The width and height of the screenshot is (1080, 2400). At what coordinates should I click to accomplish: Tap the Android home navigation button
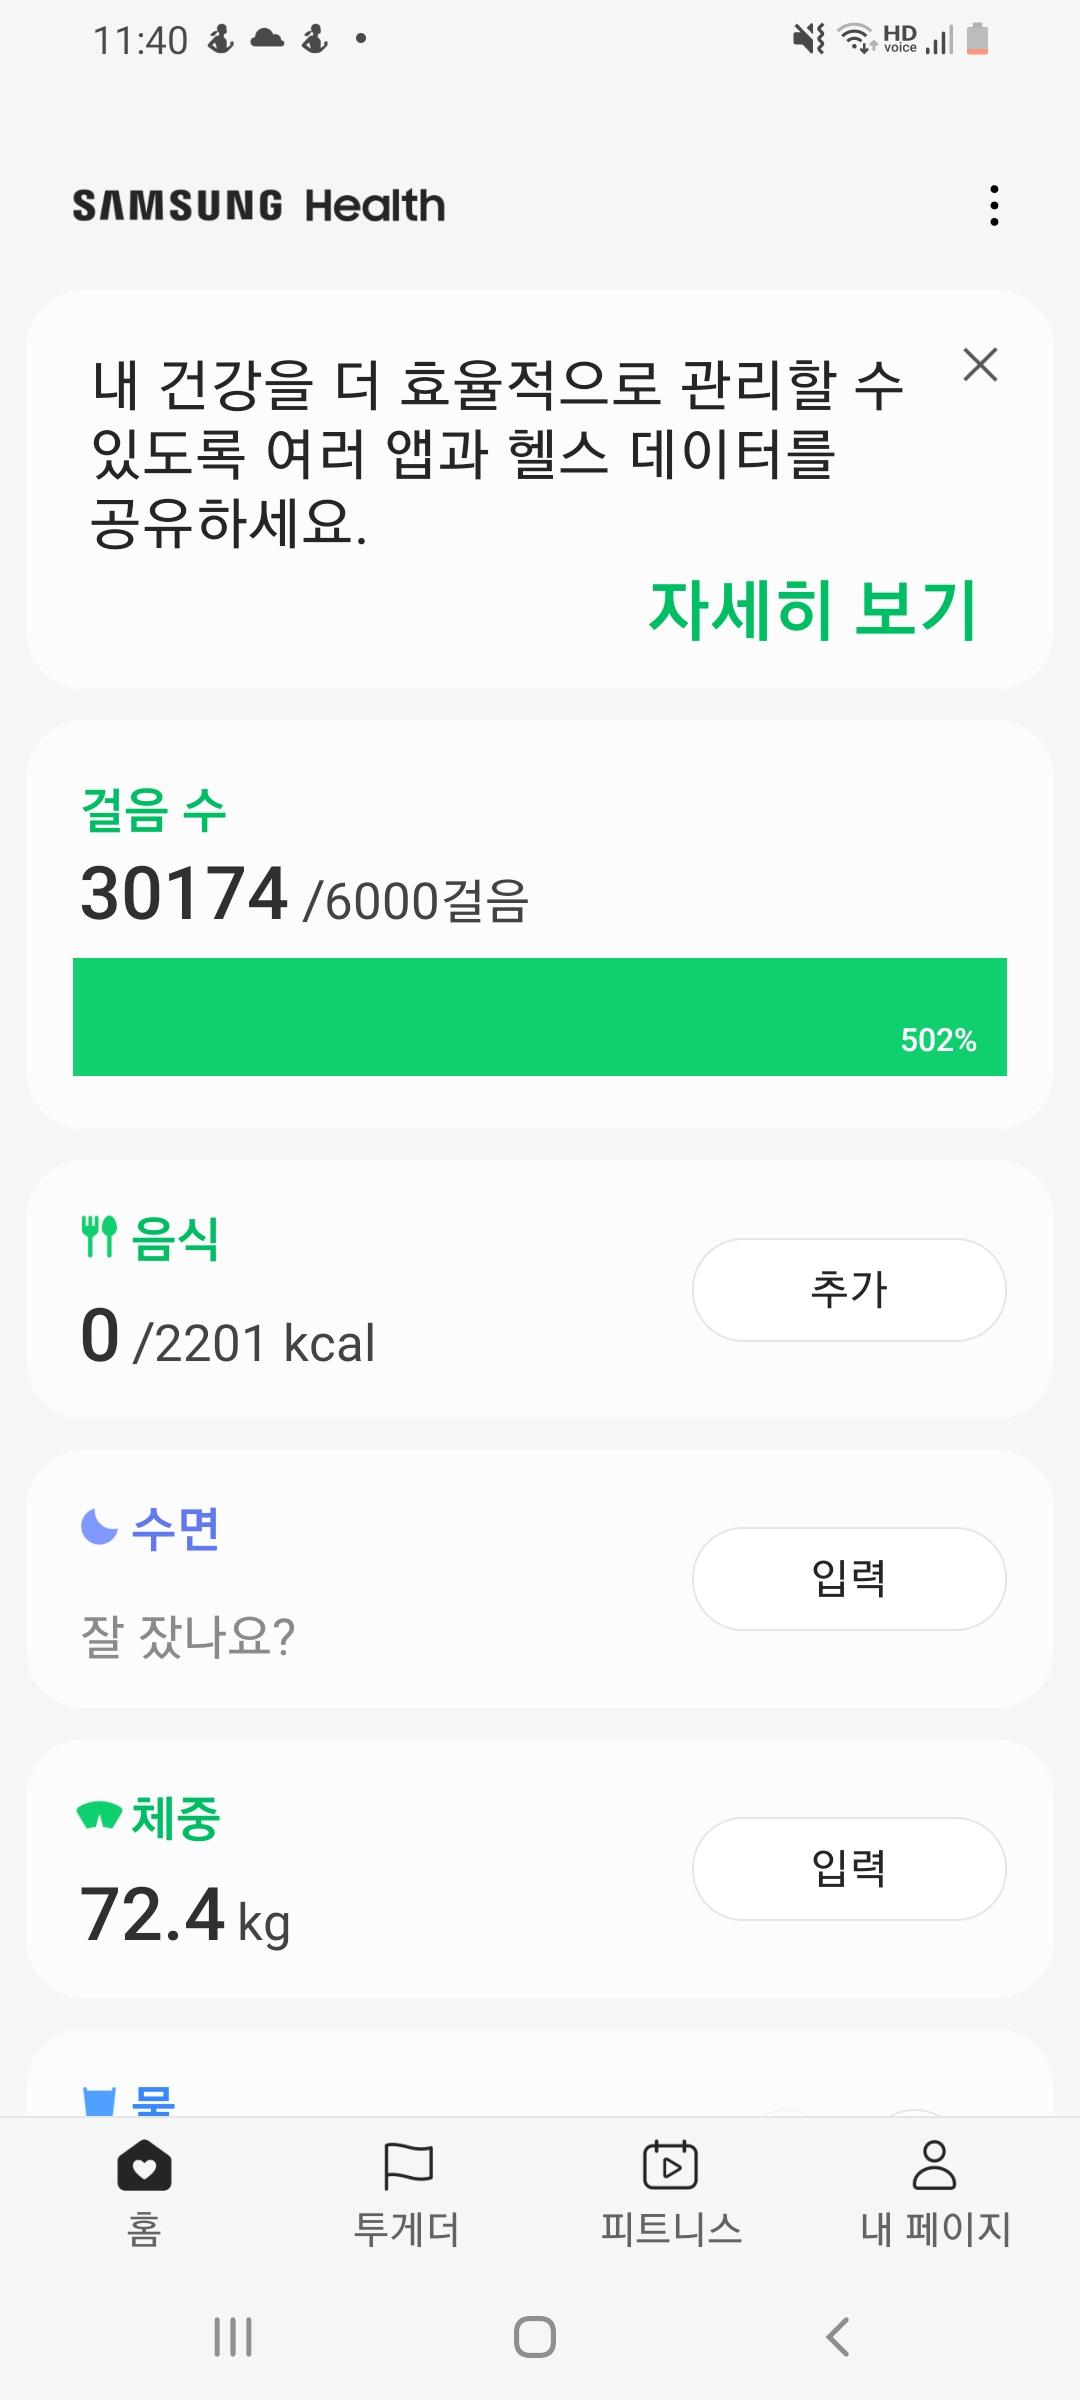(x=535, y=2337)
